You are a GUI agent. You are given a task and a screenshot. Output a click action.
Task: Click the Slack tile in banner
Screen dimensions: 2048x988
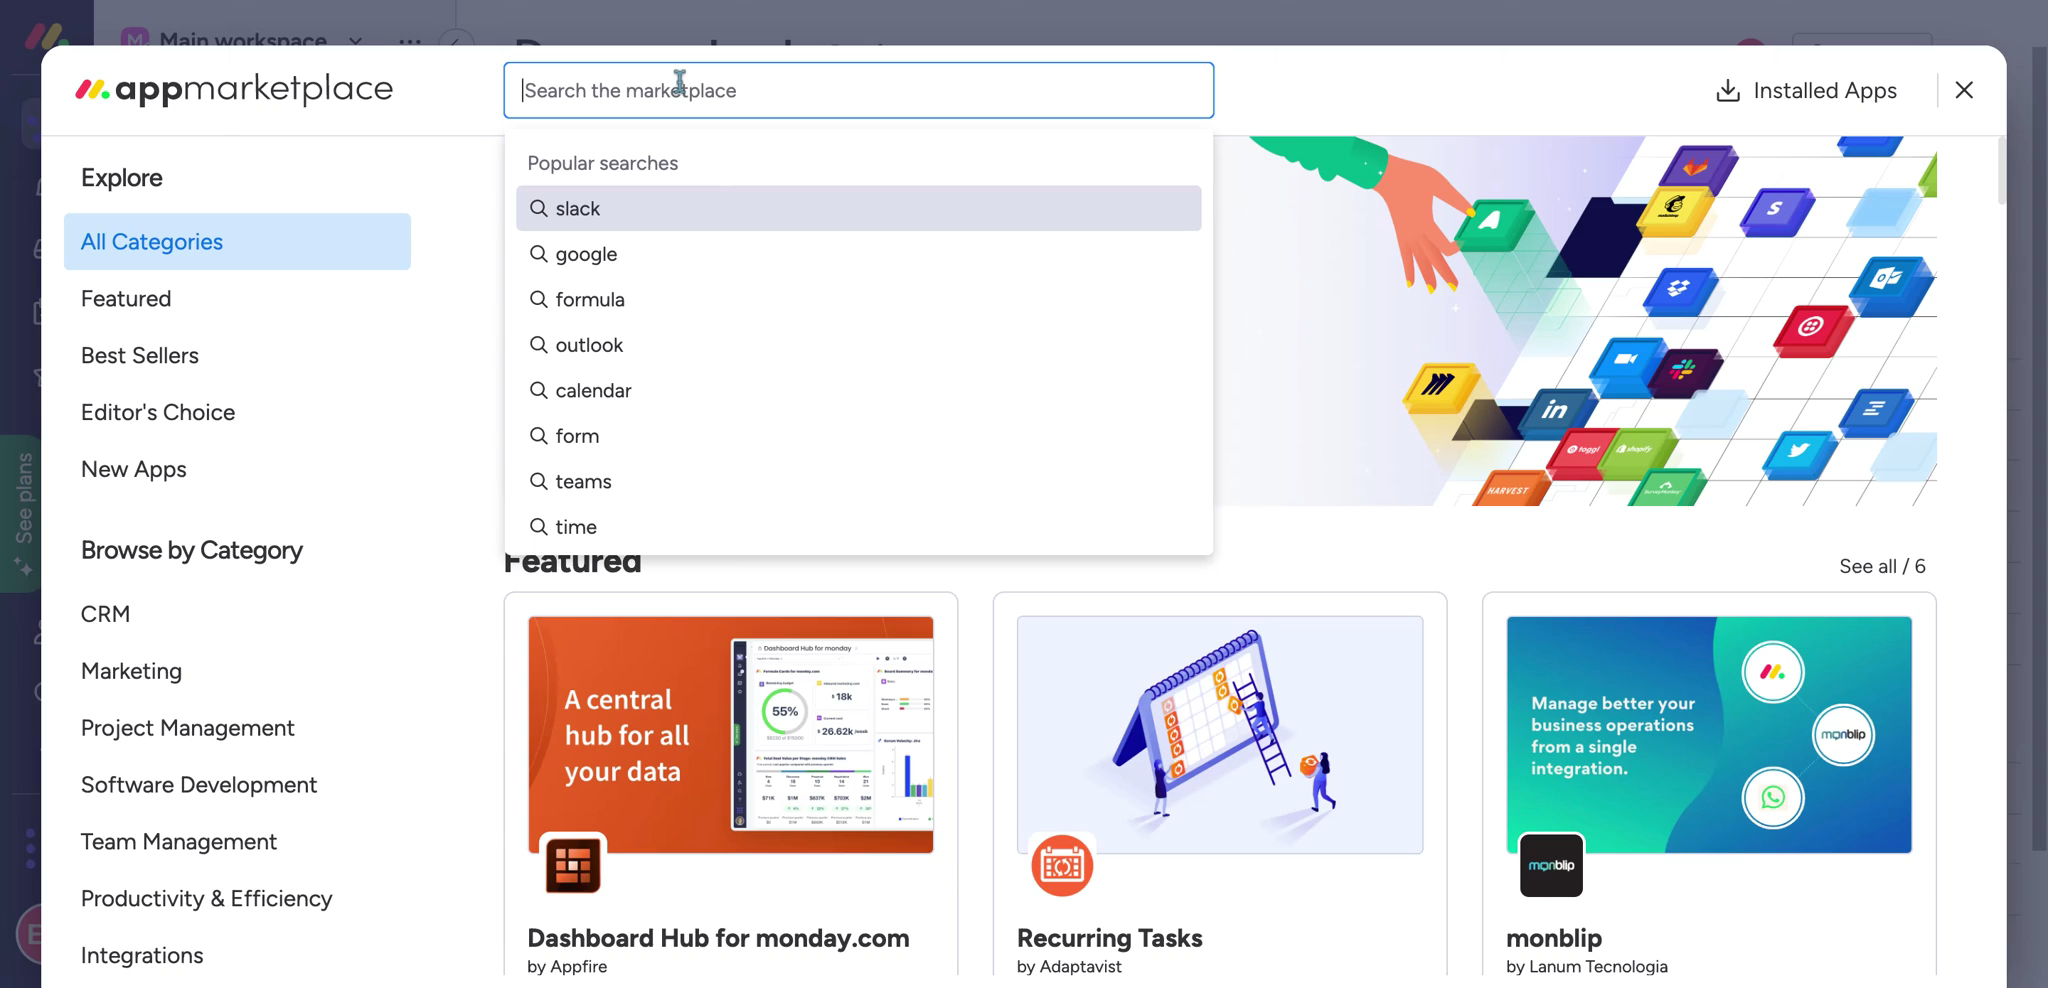[1685, 372]
